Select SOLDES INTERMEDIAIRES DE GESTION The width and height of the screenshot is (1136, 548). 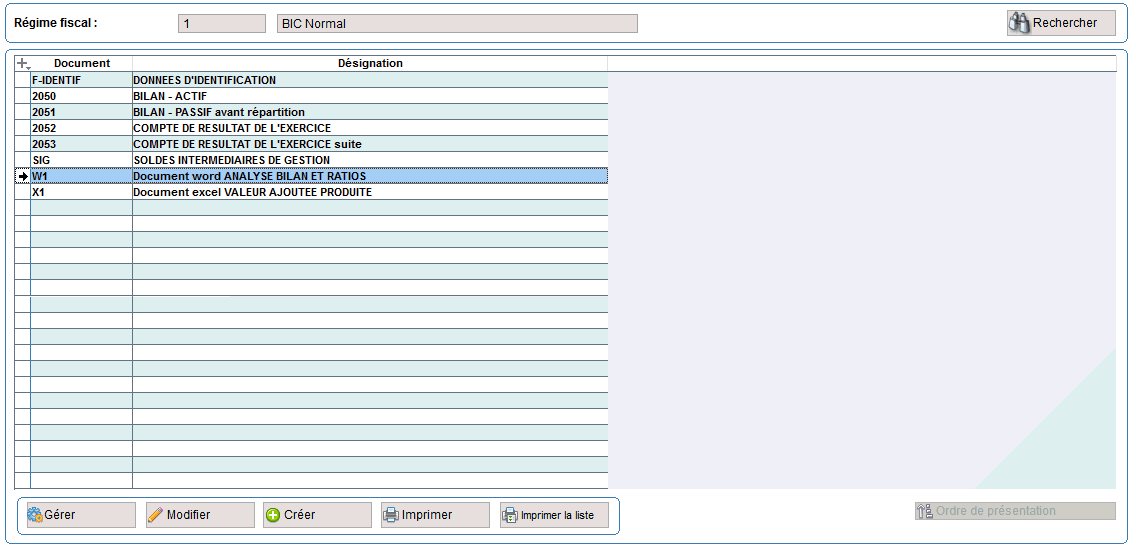370,160
